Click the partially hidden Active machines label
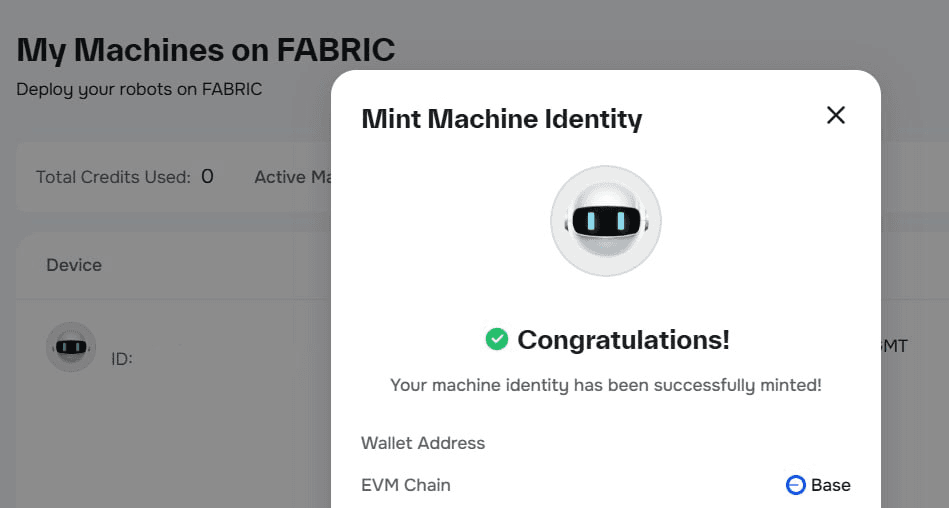Image resolution: width=949 pixels, height=508 pixels. (292, 177)
